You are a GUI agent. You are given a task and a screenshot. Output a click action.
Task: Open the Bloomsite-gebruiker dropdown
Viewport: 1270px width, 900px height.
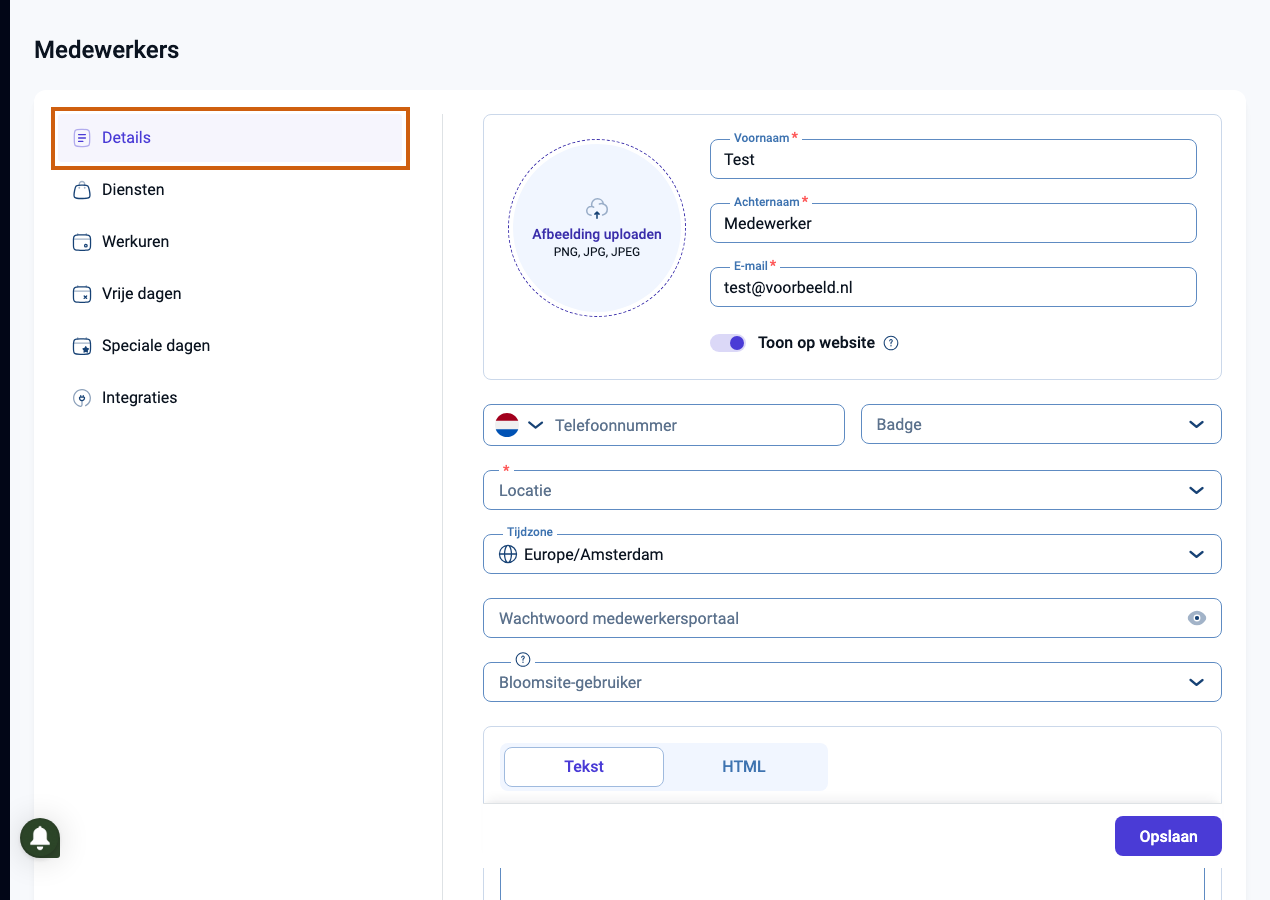coord(852,682)
